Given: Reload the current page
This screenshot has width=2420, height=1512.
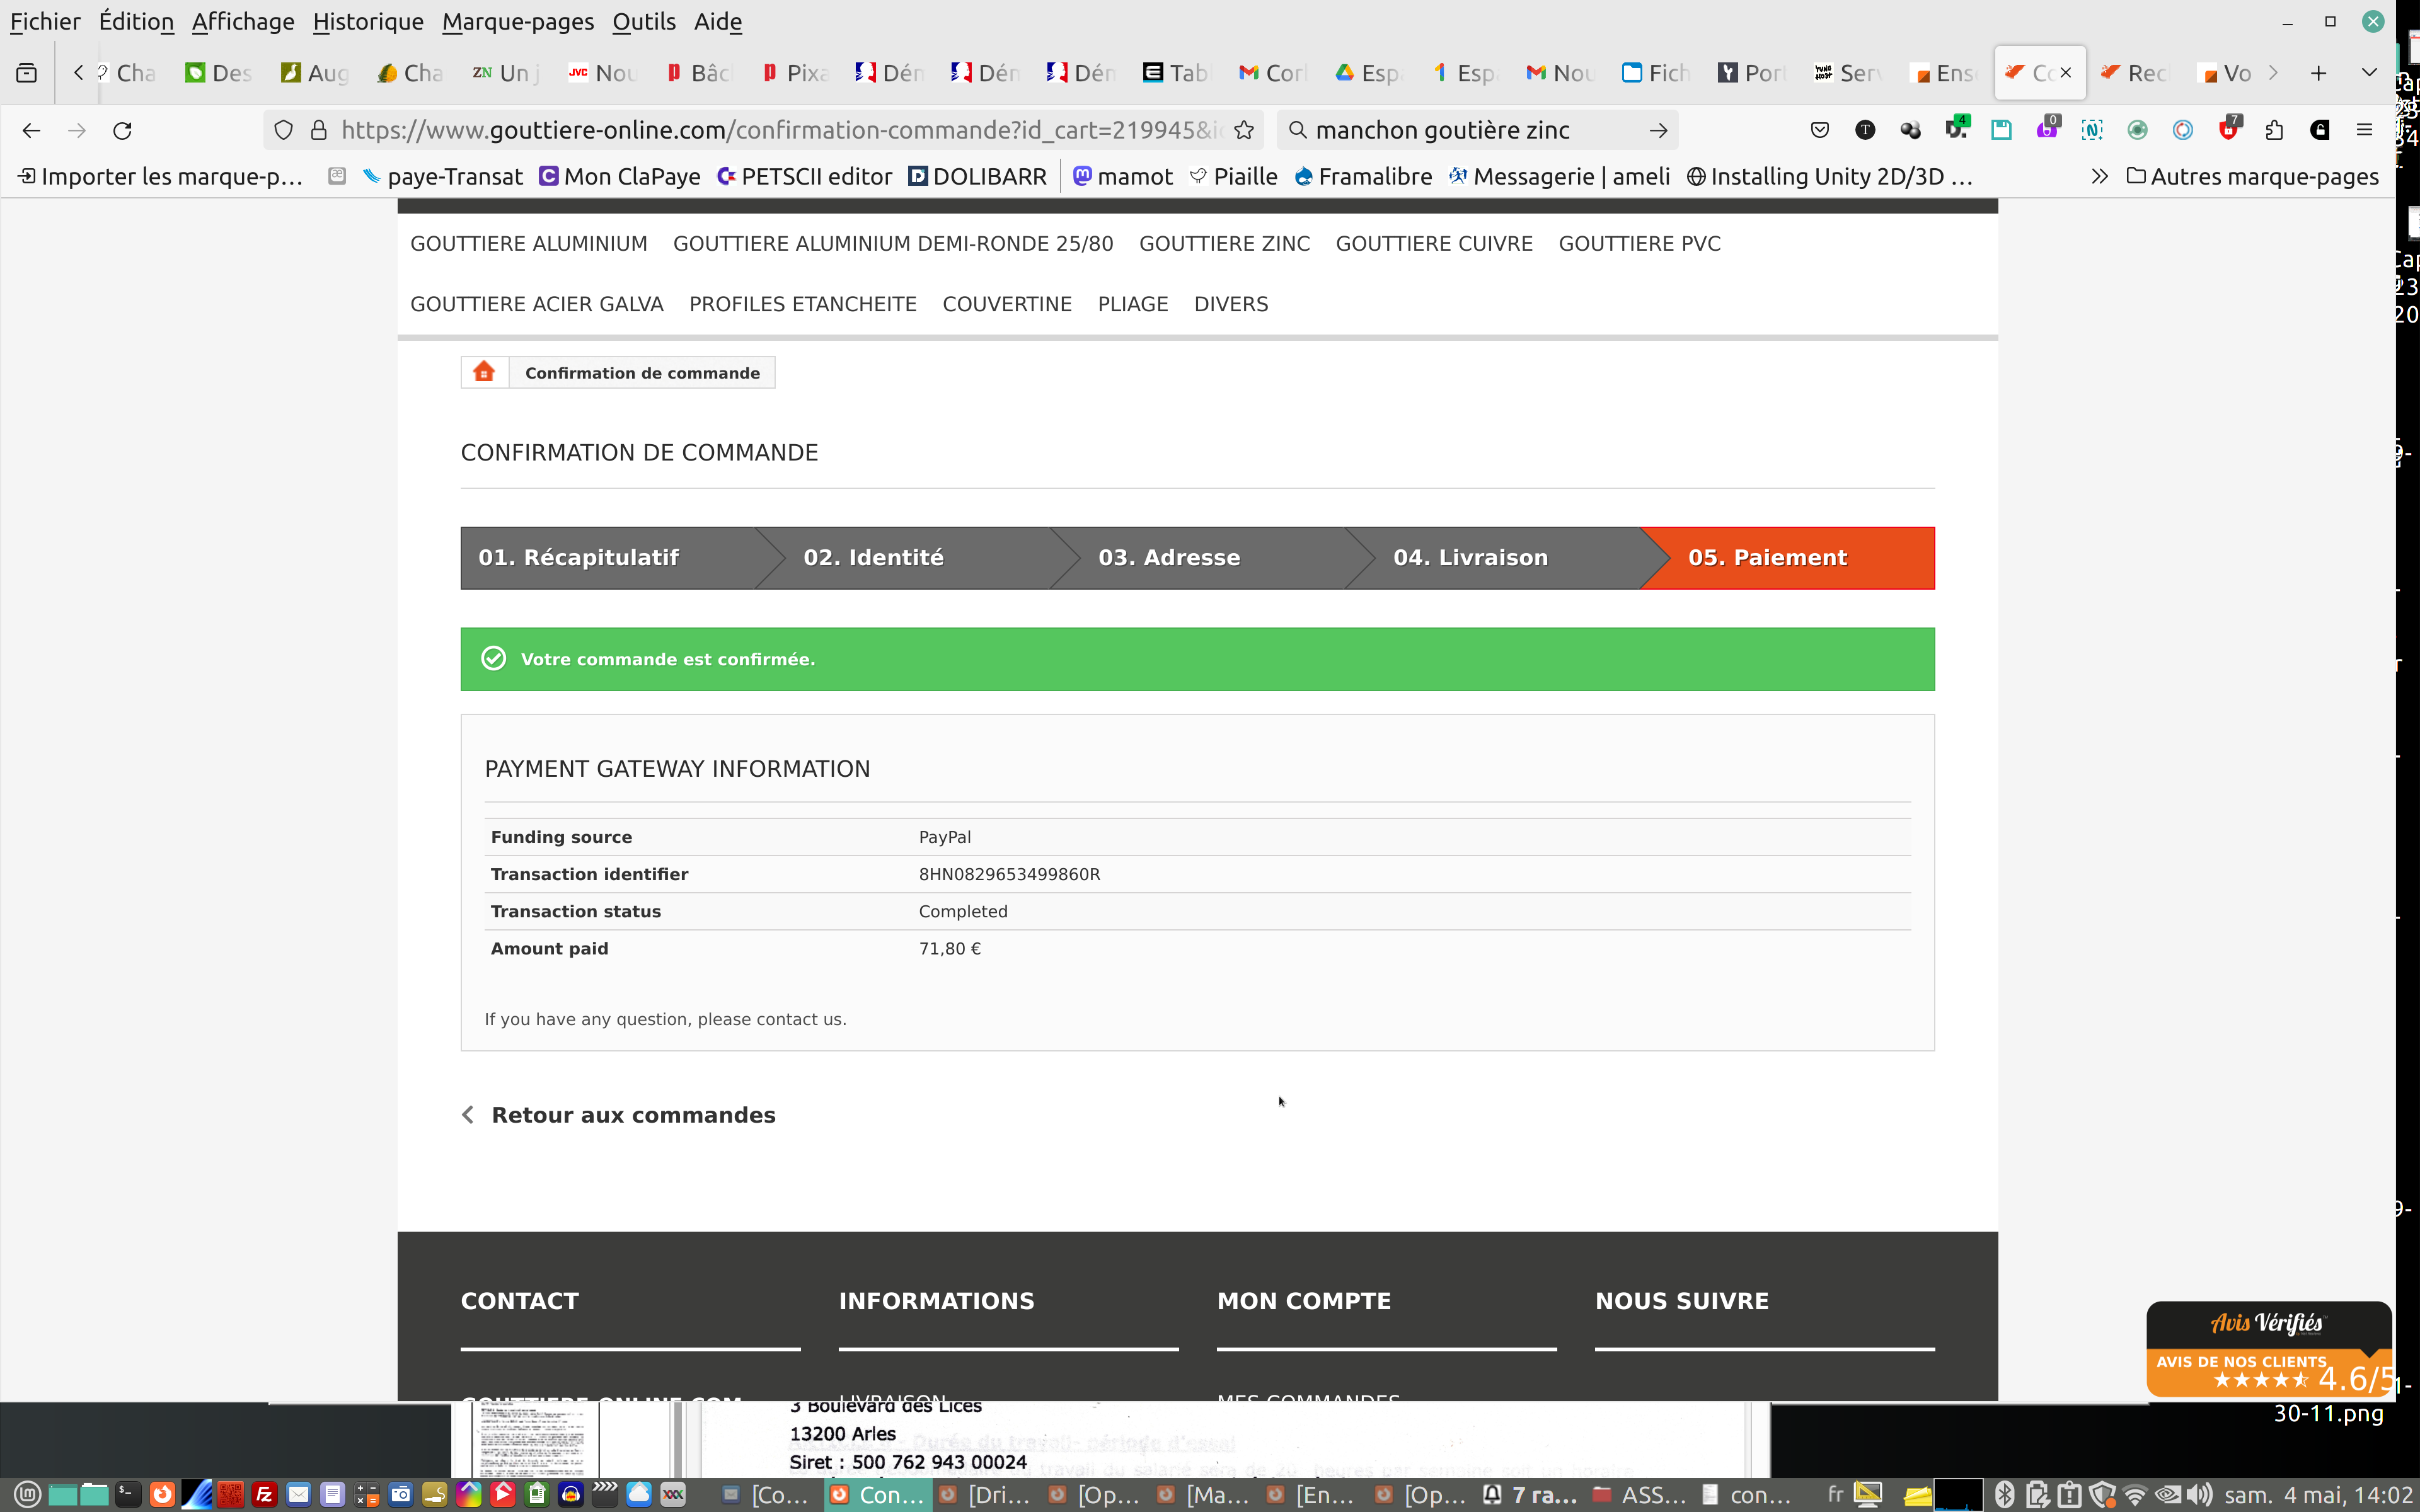Looking at the screenshot, I should point(122,130).
